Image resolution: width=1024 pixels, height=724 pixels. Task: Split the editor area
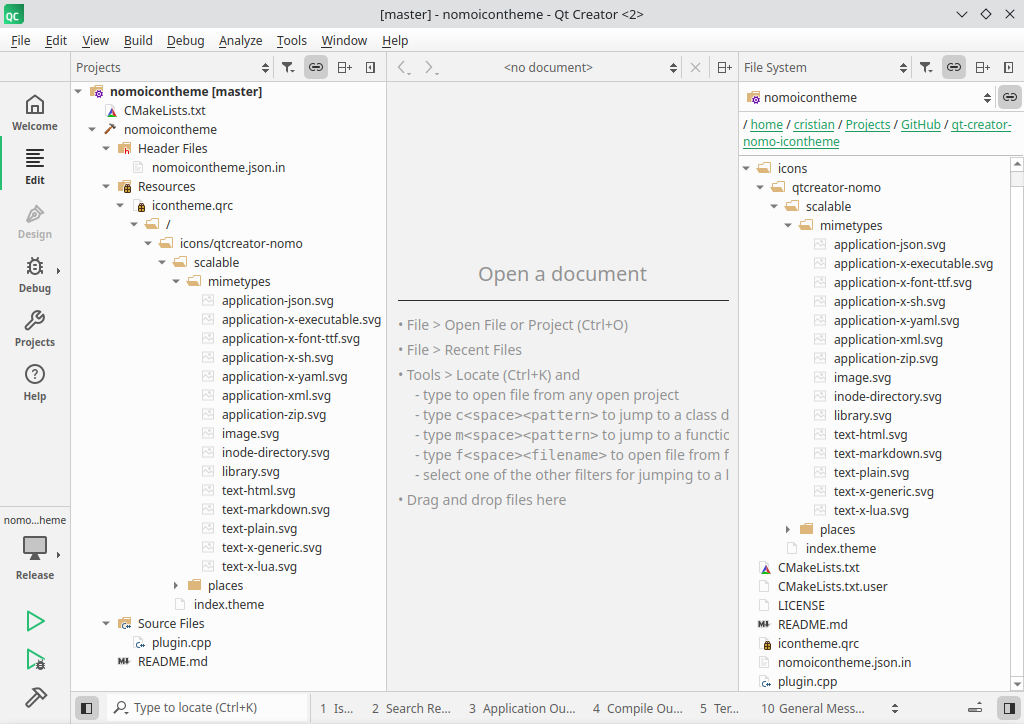click(x=724, y=67)
